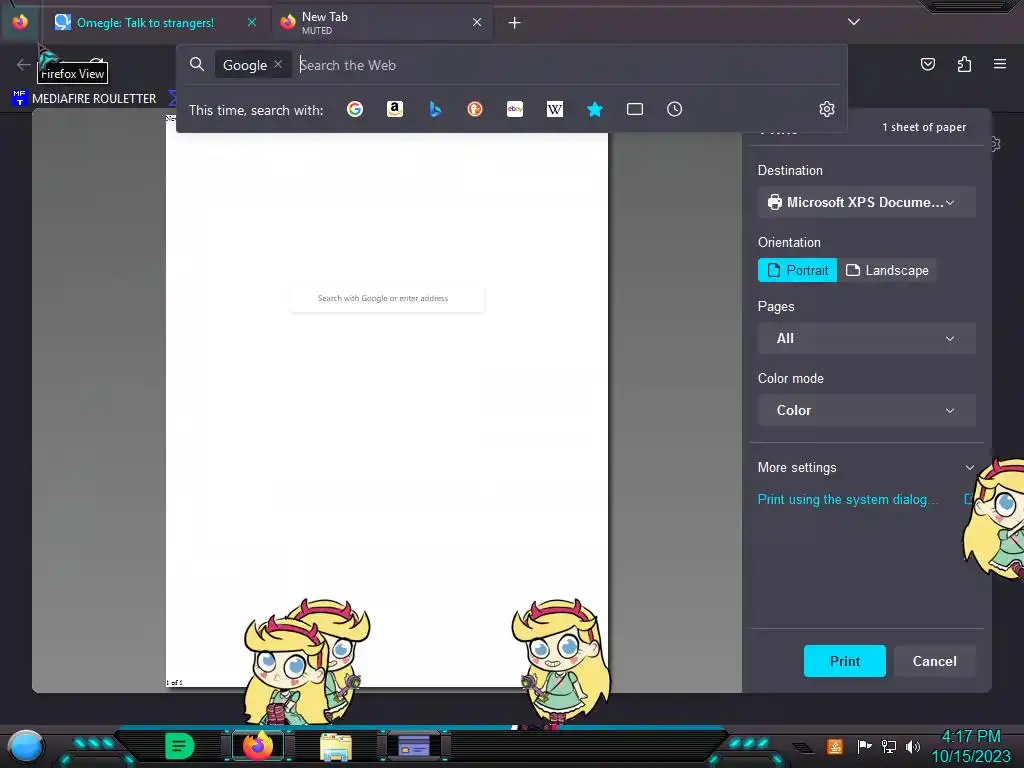Click the Print button
Viewport: 1024px width, 768px height.
pos(844,661)
